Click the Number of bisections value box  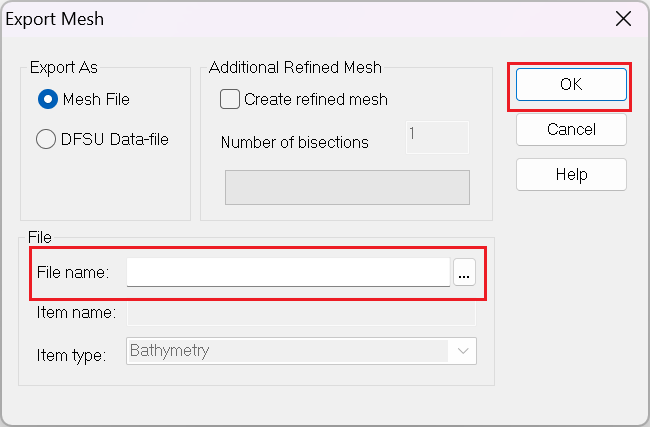437,137
